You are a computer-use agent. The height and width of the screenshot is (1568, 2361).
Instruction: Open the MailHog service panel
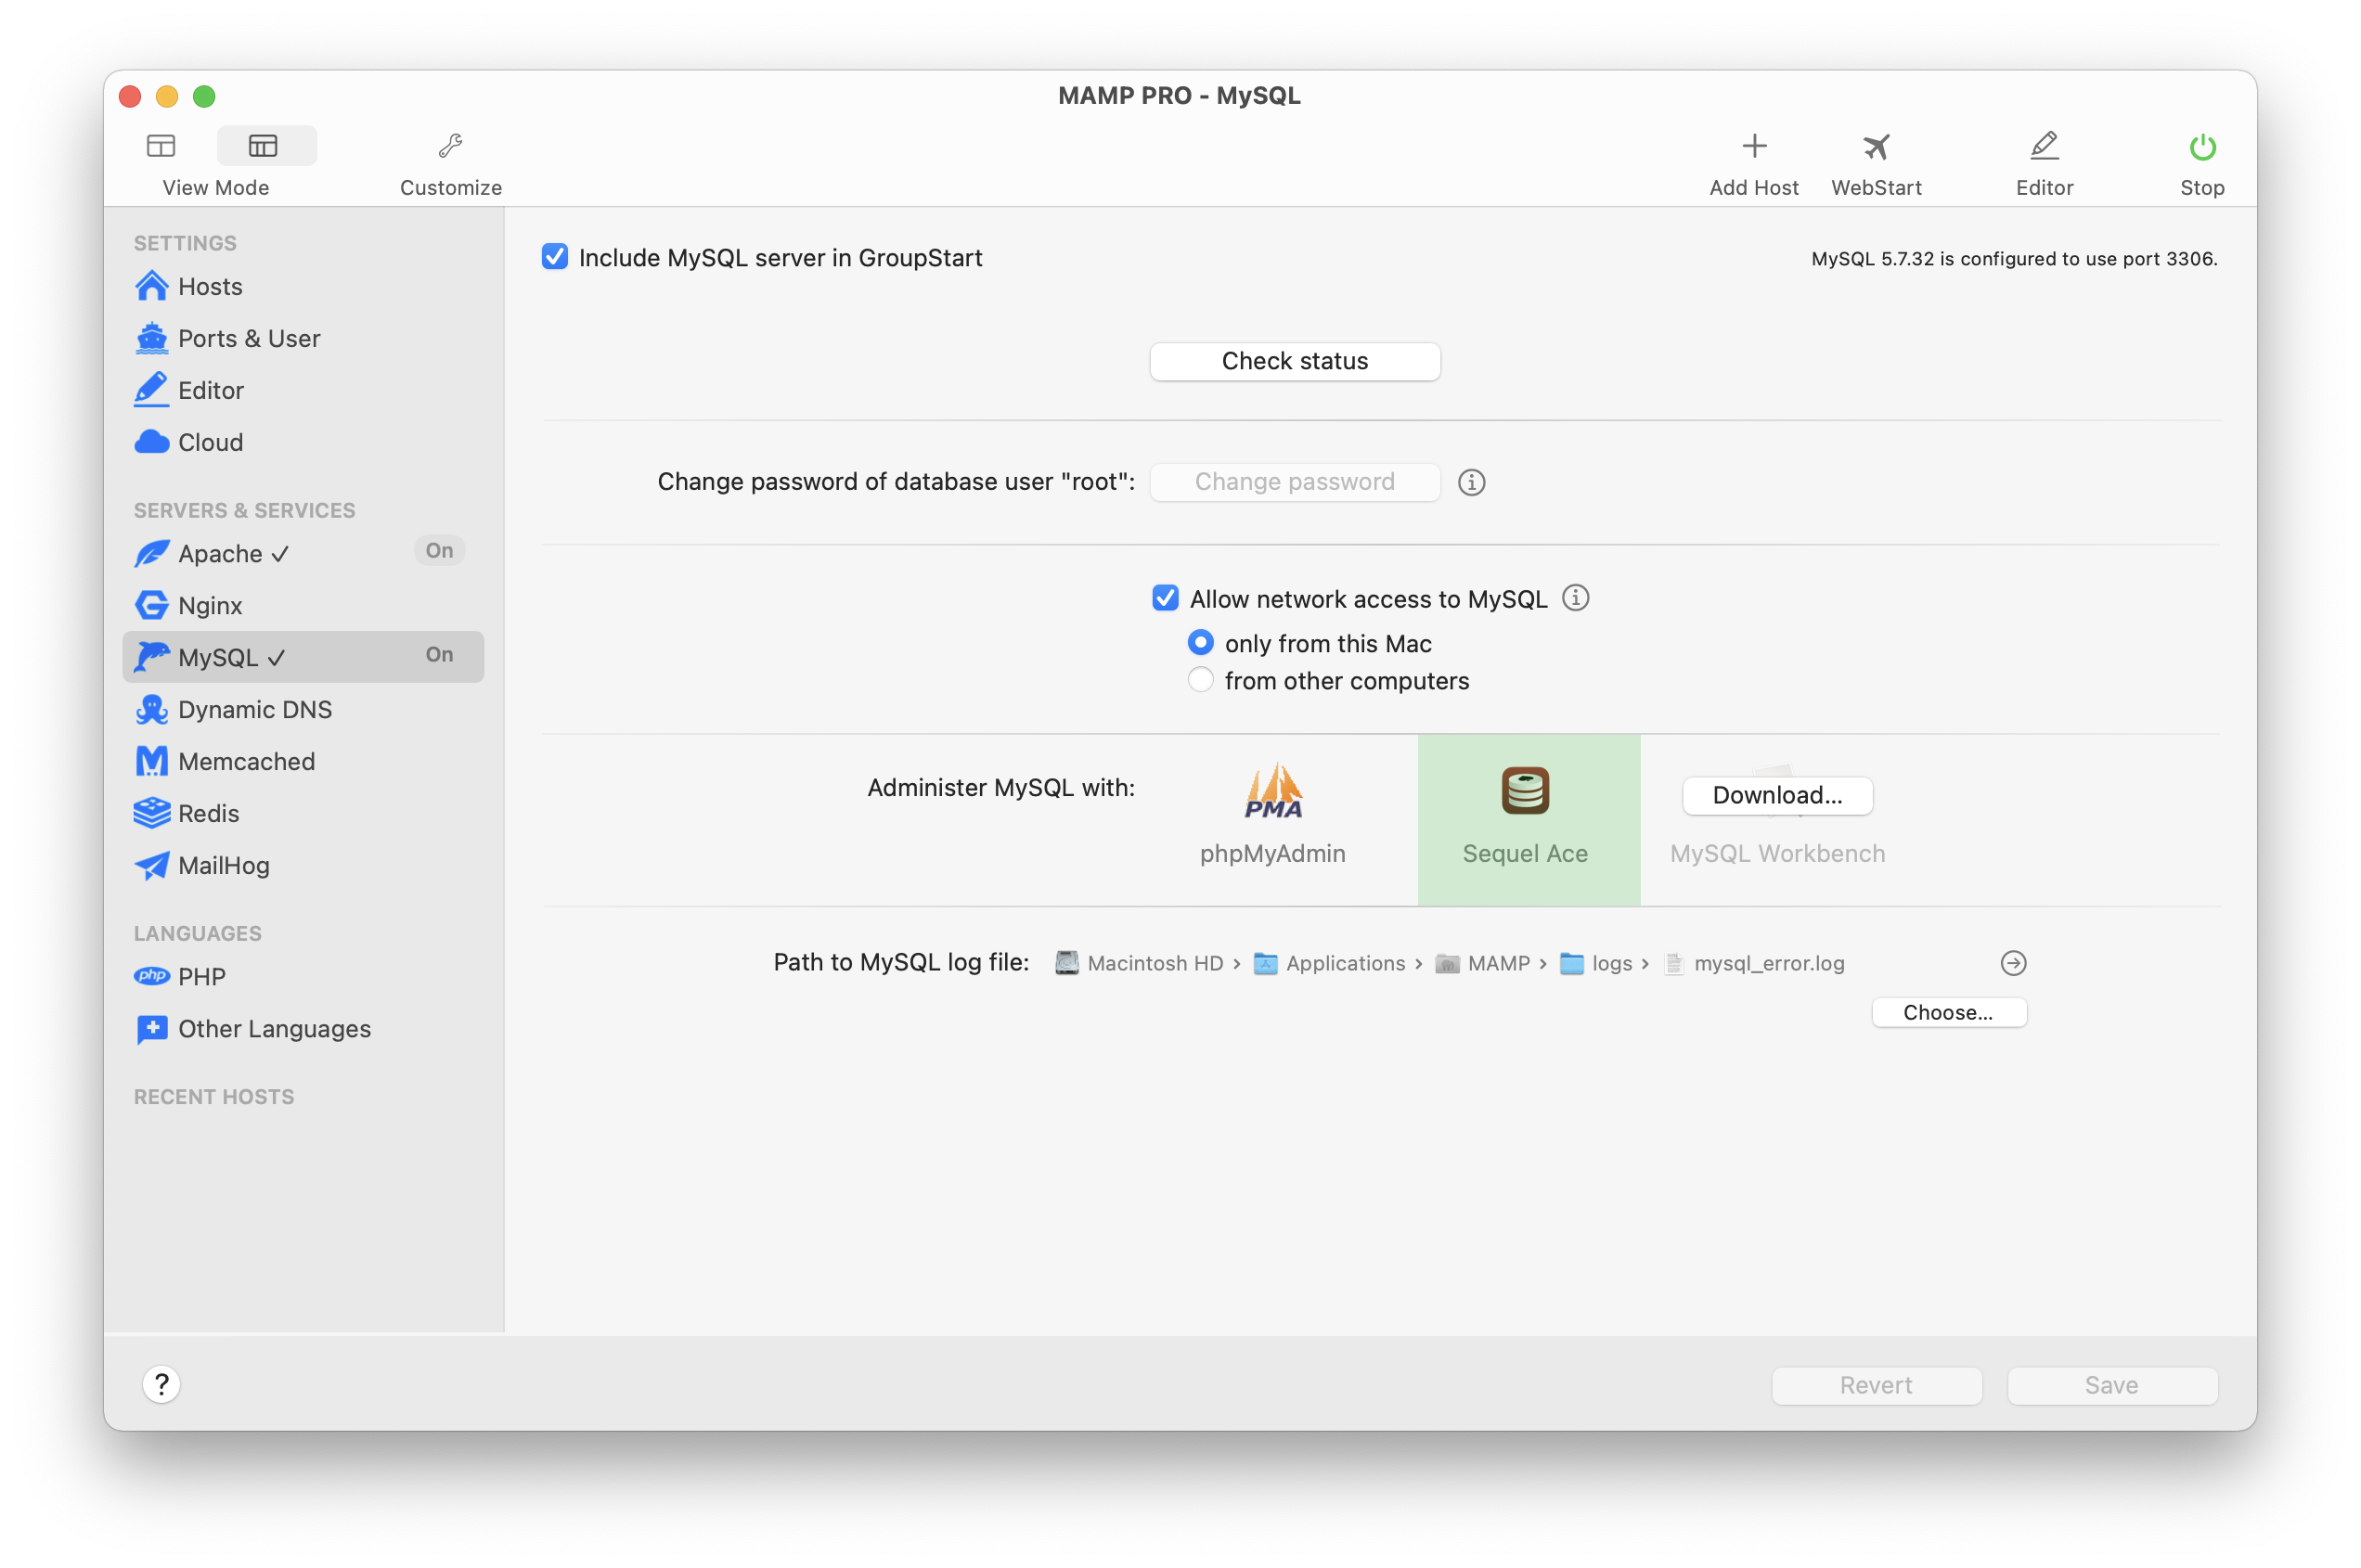(x=222, y=865)
